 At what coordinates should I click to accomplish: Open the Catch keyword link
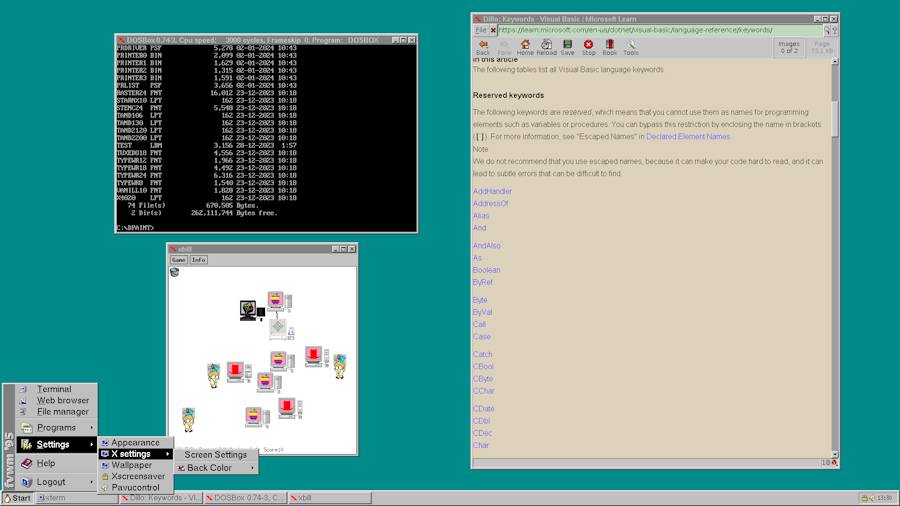click(x=482, y=355)
